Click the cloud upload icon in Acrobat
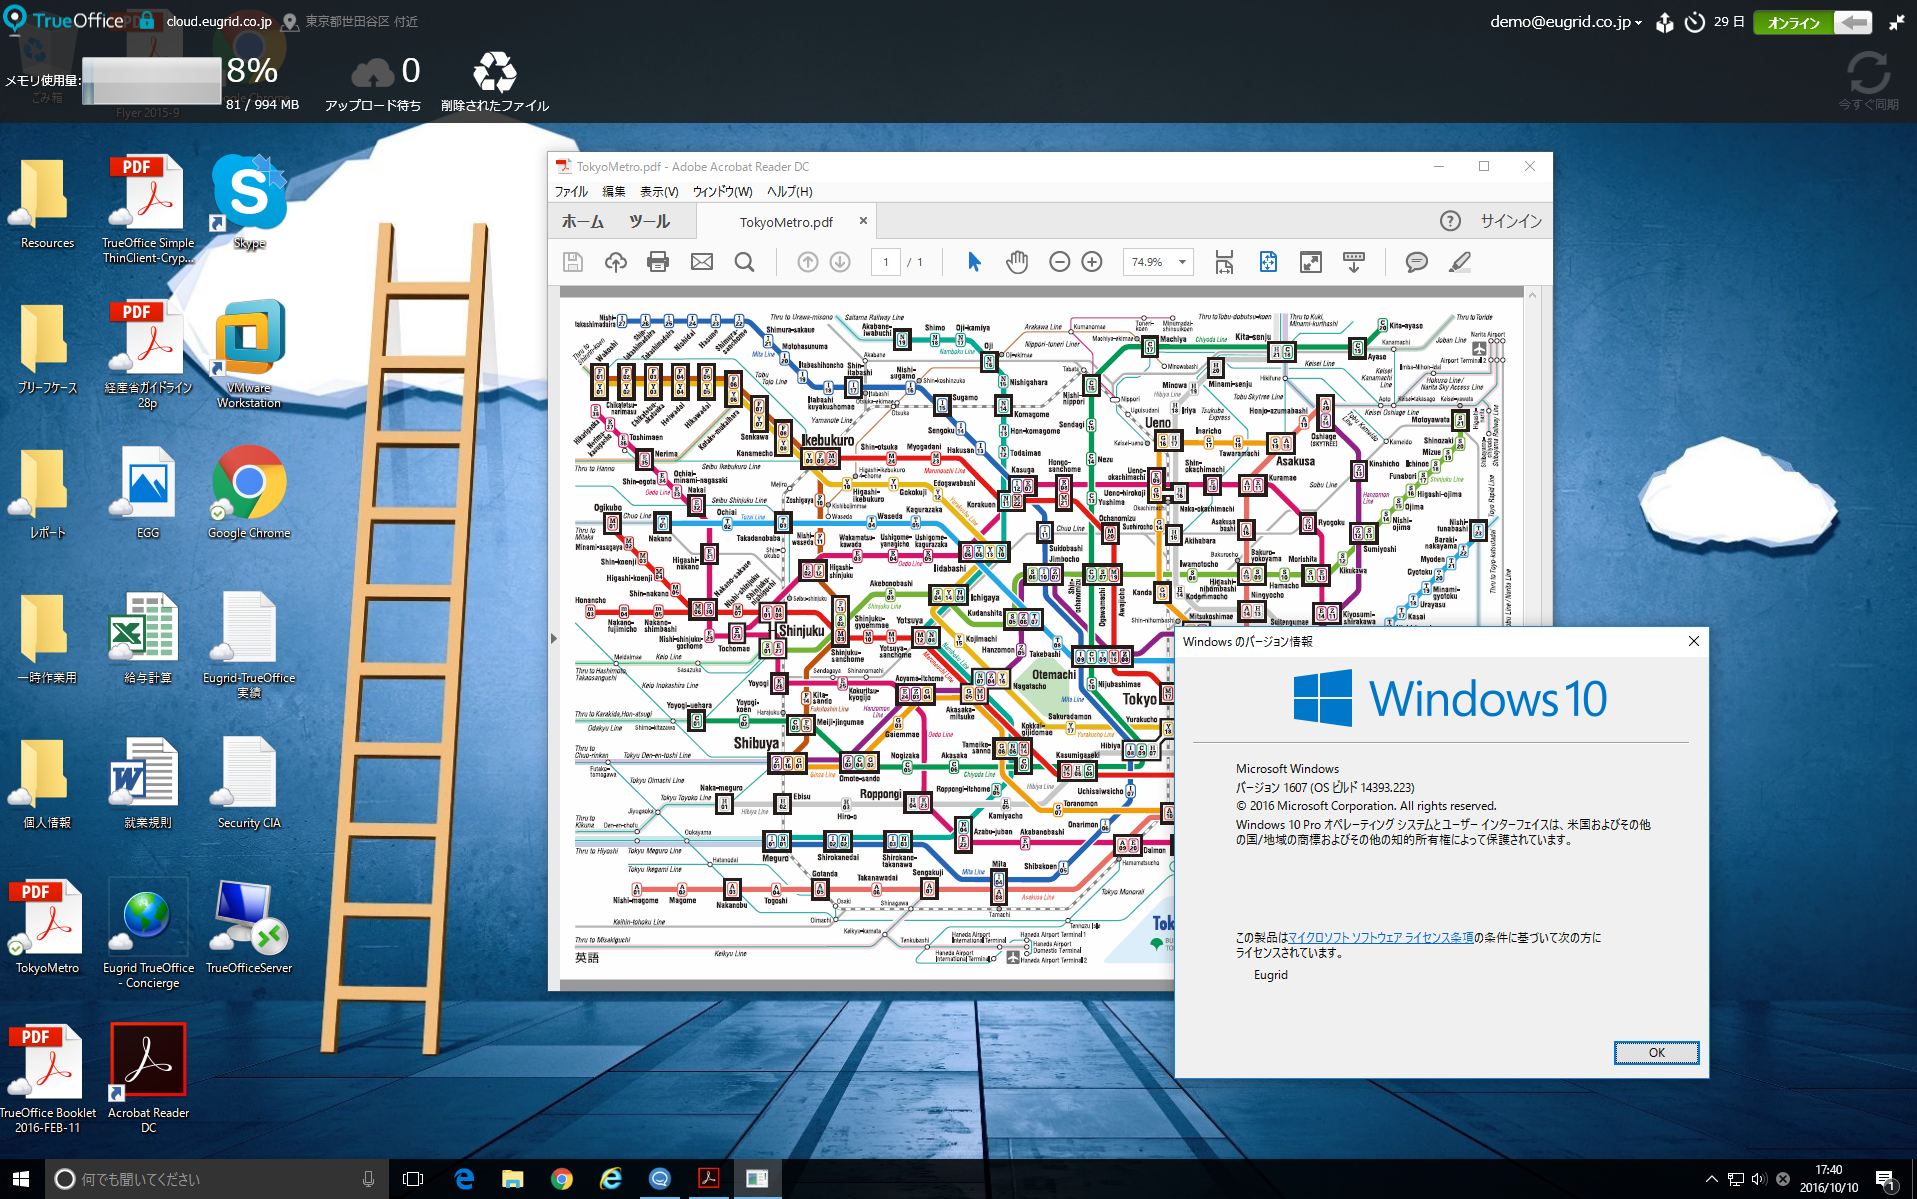This screenshot has height=1199, width=1917. tap(616, 262)
